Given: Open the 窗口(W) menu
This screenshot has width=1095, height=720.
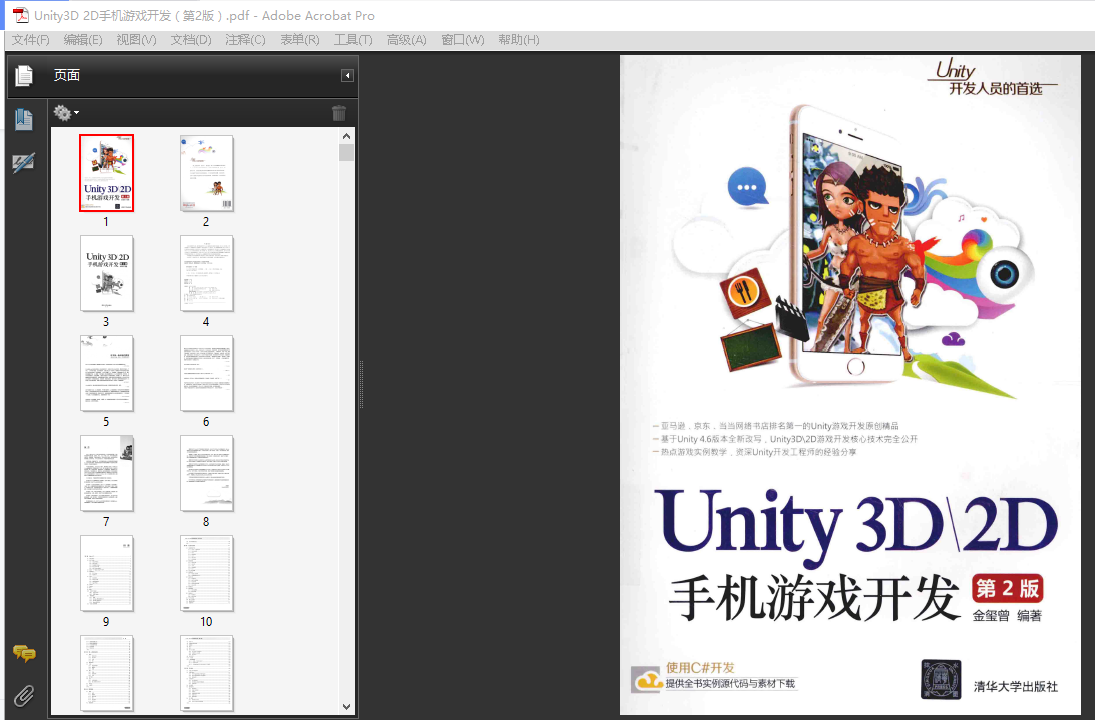Looking at the screenshot, I should pyautogui.click(x=462, y=40).
